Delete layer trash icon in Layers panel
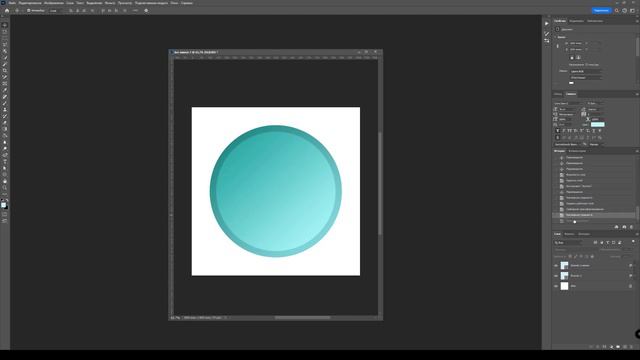The width and height of the screenshot is (640, 360). pos(631,347)
